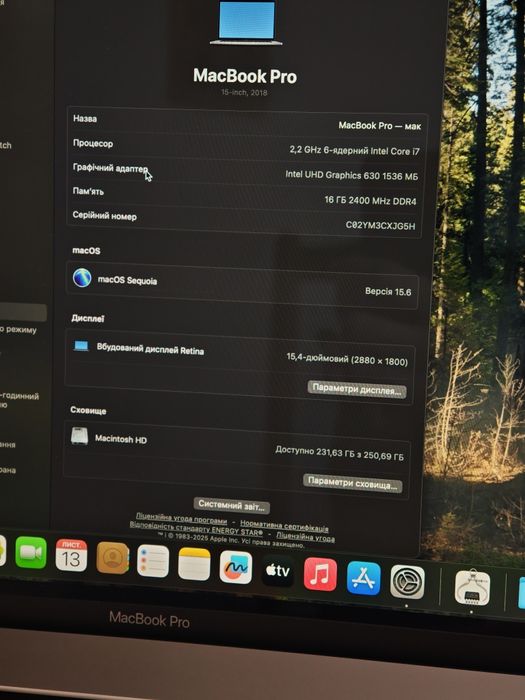The image size is (525, 700).
Task: Open Calendar showing the 13th
Action: coord(71,555)
